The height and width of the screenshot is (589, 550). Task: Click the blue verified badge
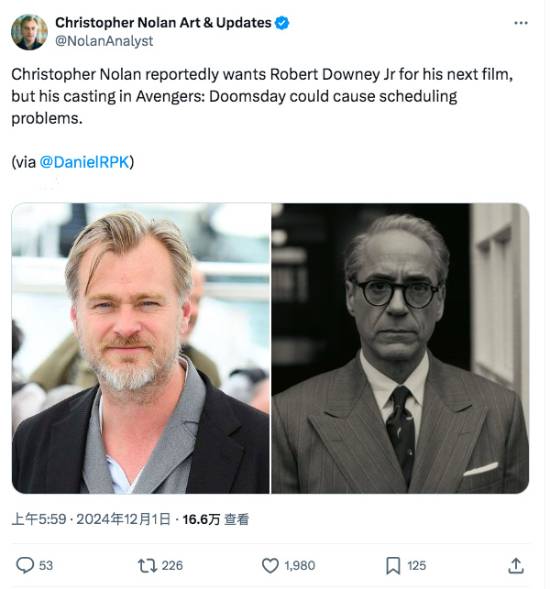click(282, 23)
